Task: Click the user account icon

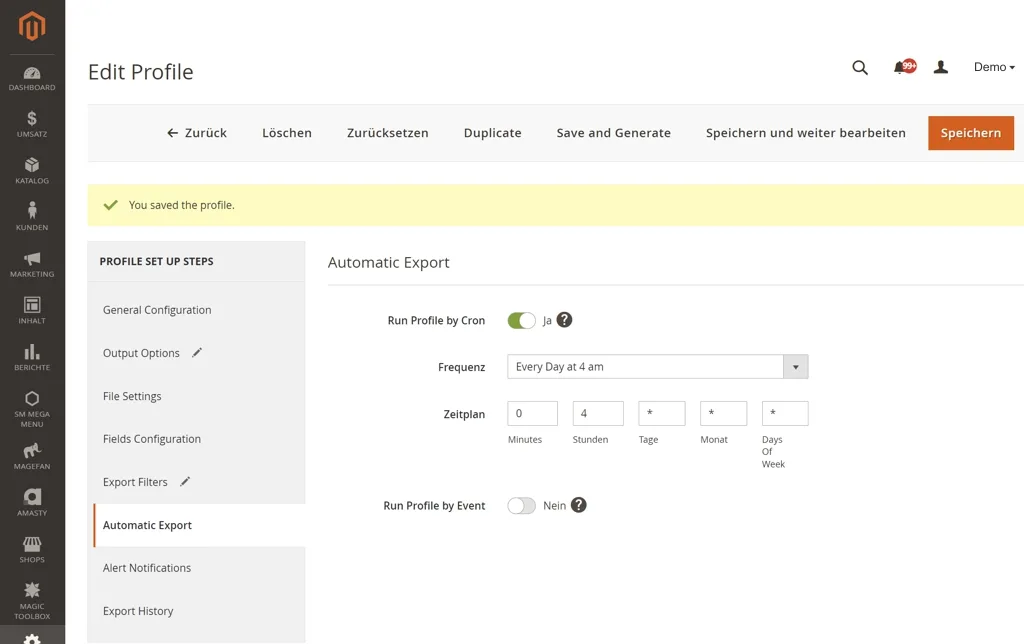Action: click(940, 67)
